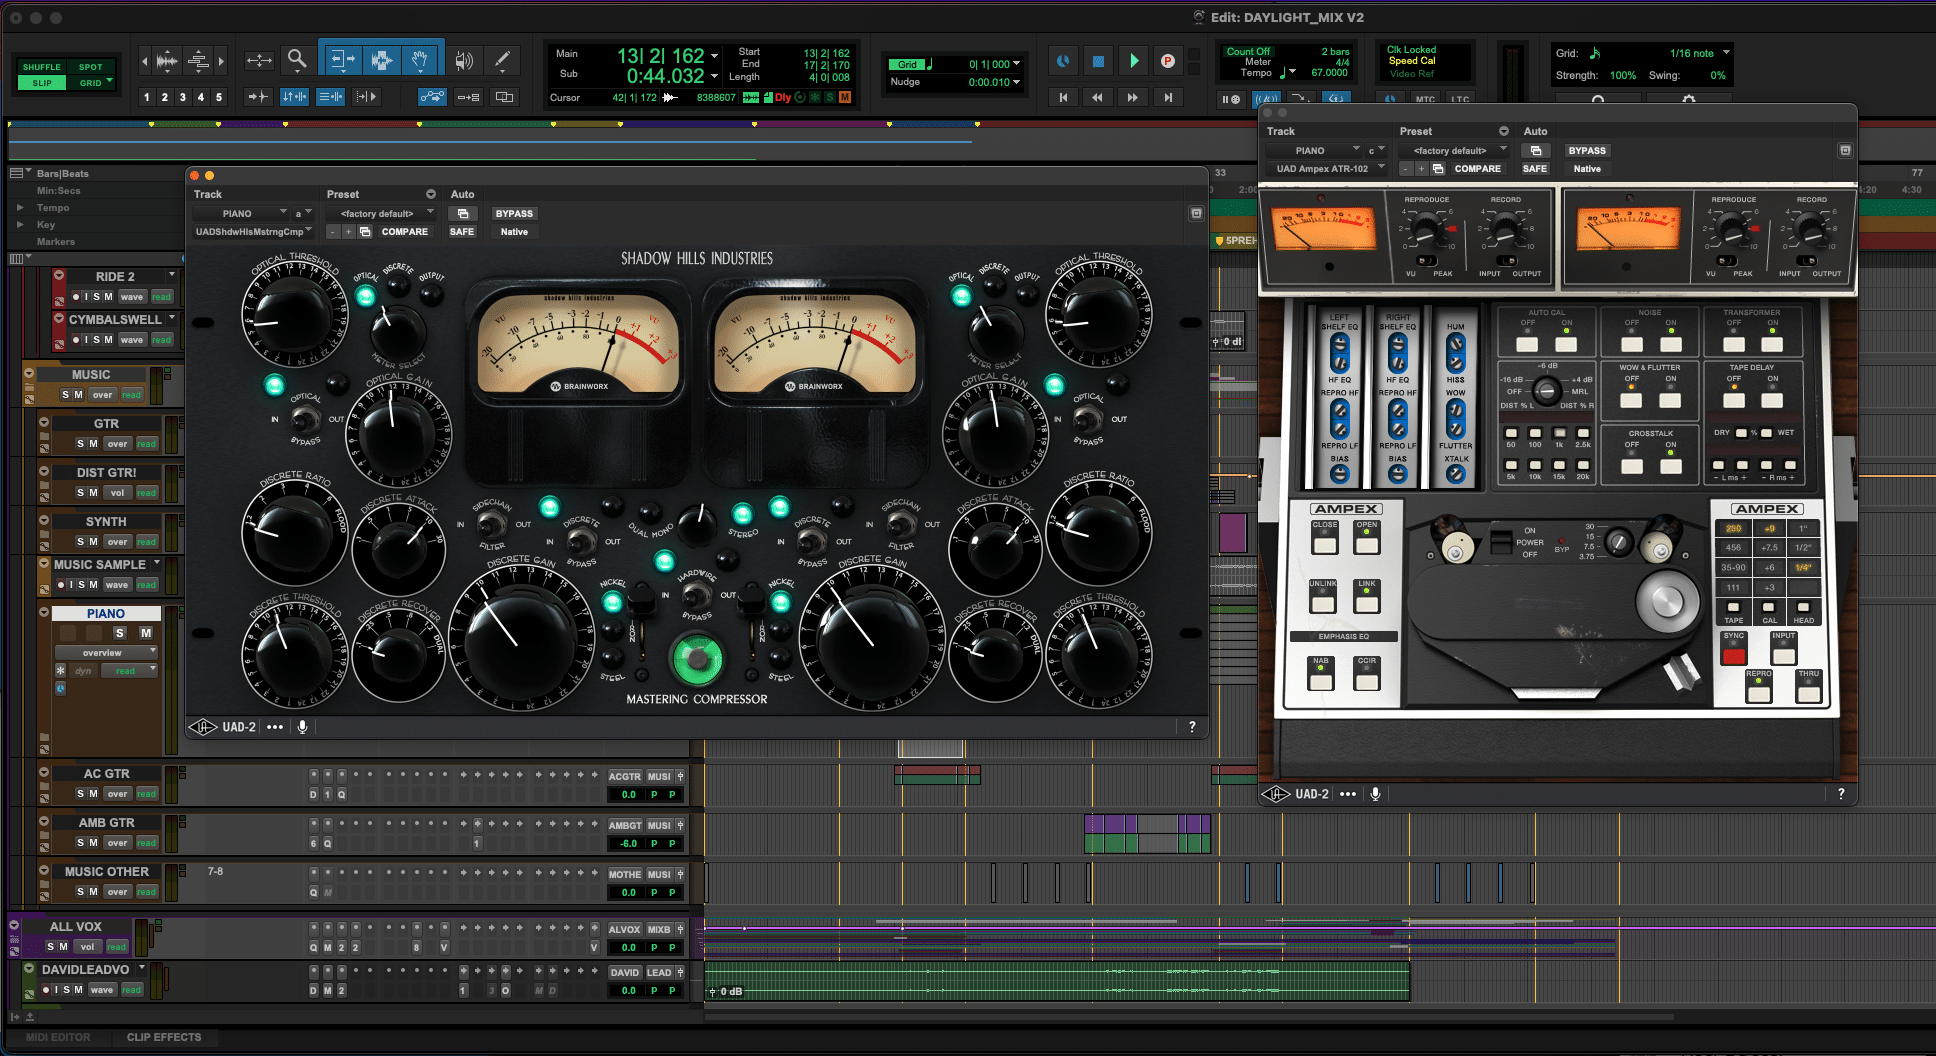The width and height of the screenshot is (1936, 1056).
Task: Toggle Tab to Transients button
Action: 258,97
